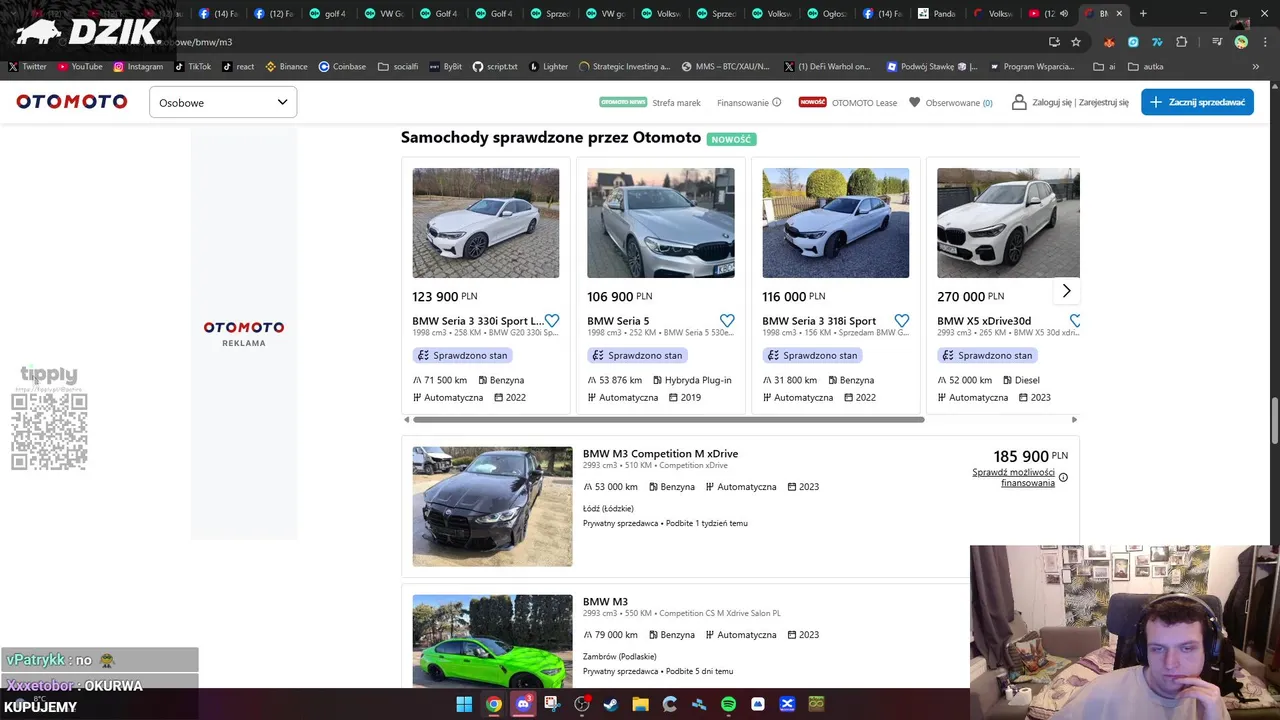Viewport: 1280px width, 720px height.
Task: Click the 'Zacznij sprzedawać' button
Action: [x=1197, y=102]
